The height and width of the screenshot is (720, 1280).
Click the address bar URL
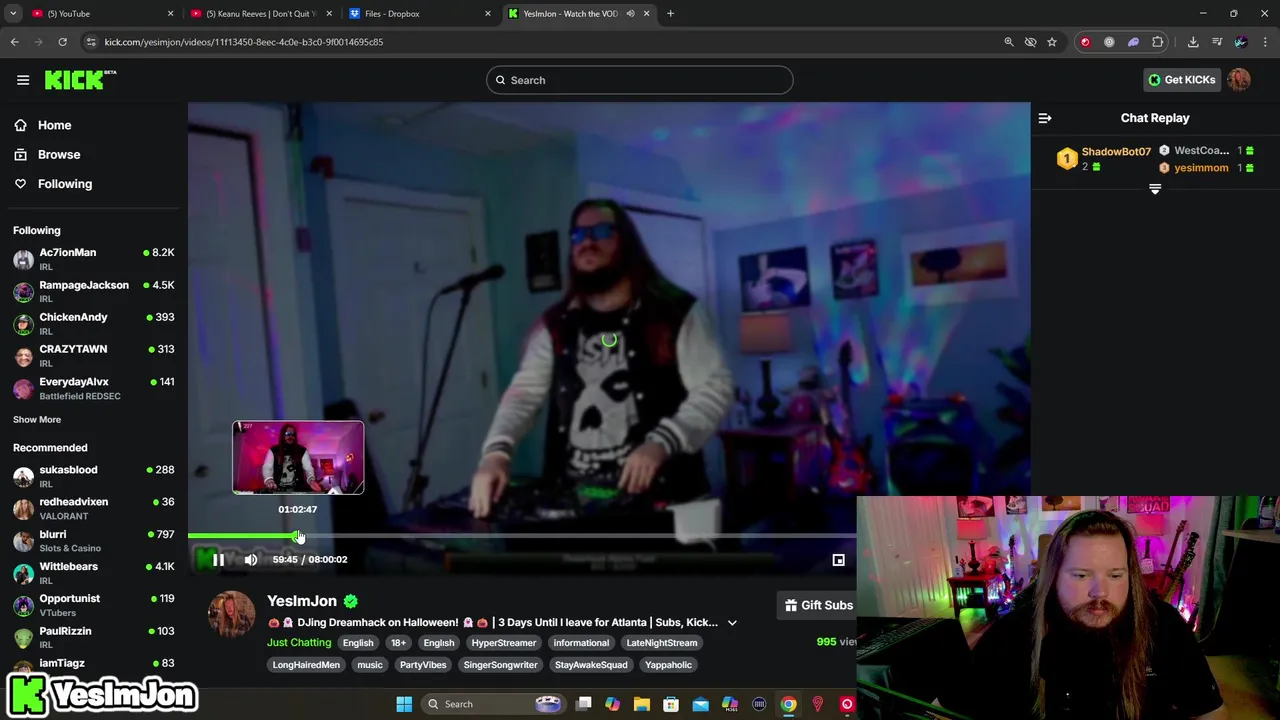(x=244, y=42)
